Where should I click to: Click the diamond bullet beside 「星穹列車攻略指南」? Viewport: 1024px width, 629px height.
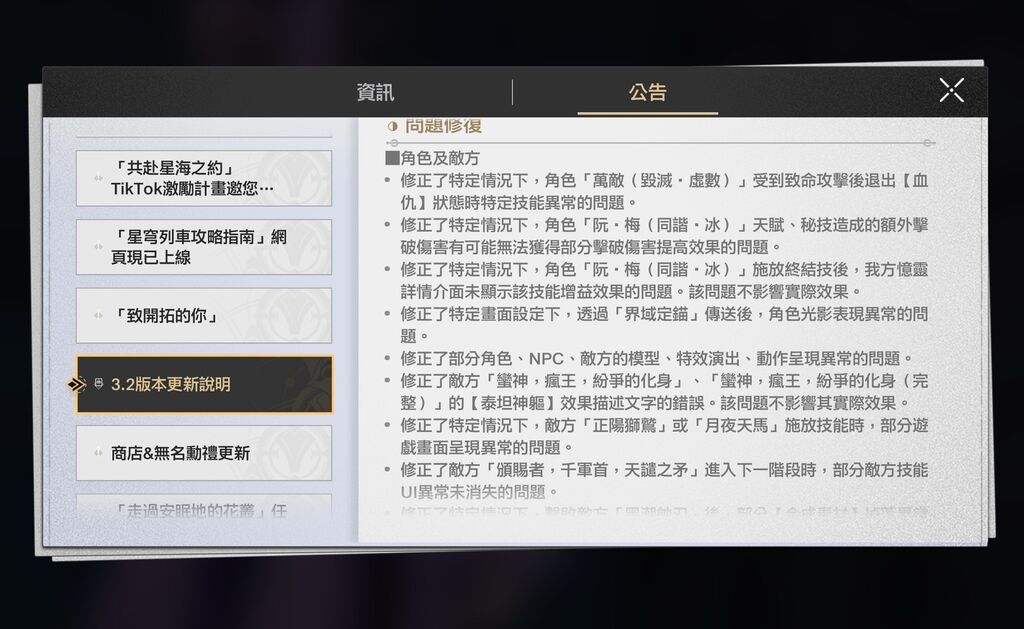pyautogui.click(x=98, y=246)
